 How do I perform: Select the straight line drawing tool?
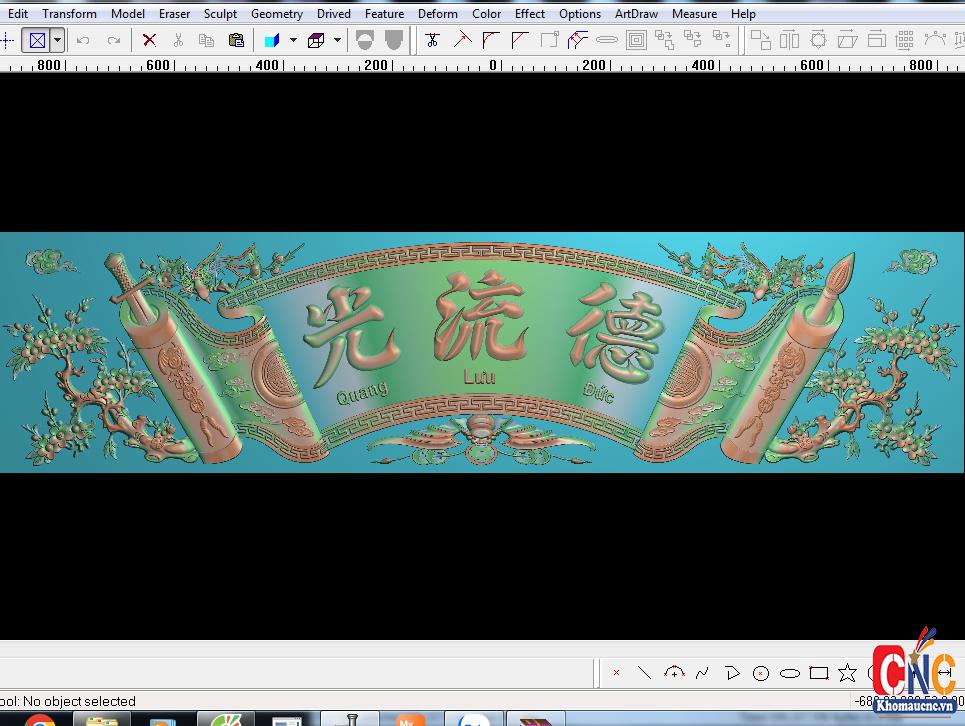[x=644, y=673]
